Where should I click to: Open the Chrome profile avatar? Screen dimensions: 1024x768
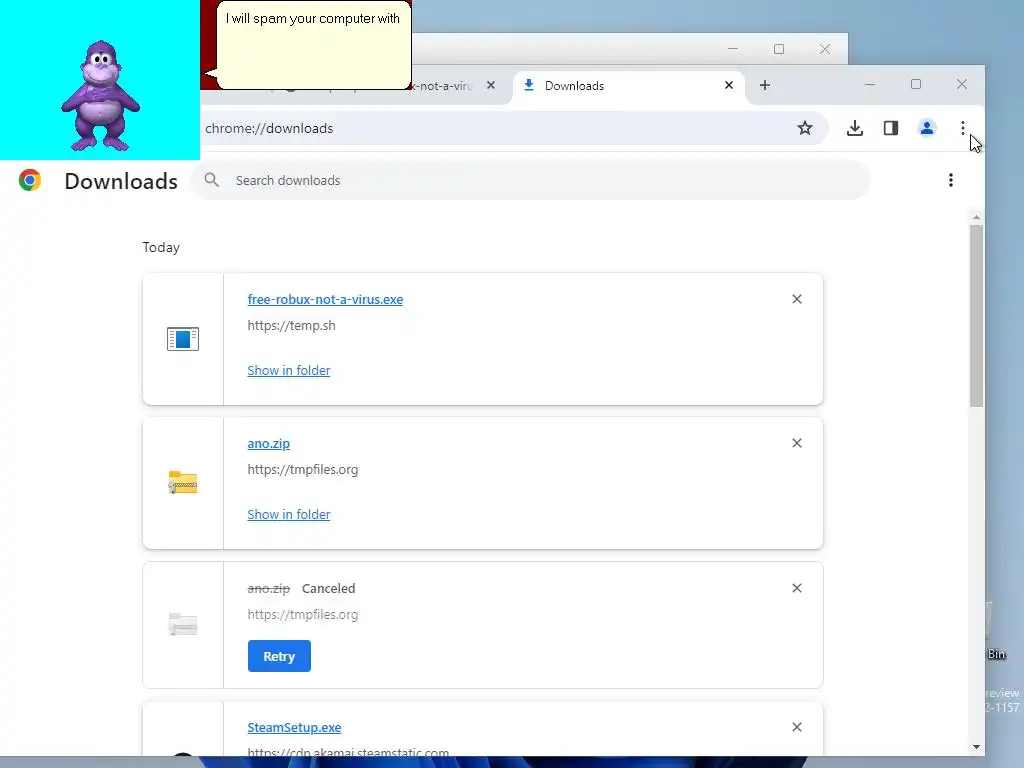tap(927, 128)
